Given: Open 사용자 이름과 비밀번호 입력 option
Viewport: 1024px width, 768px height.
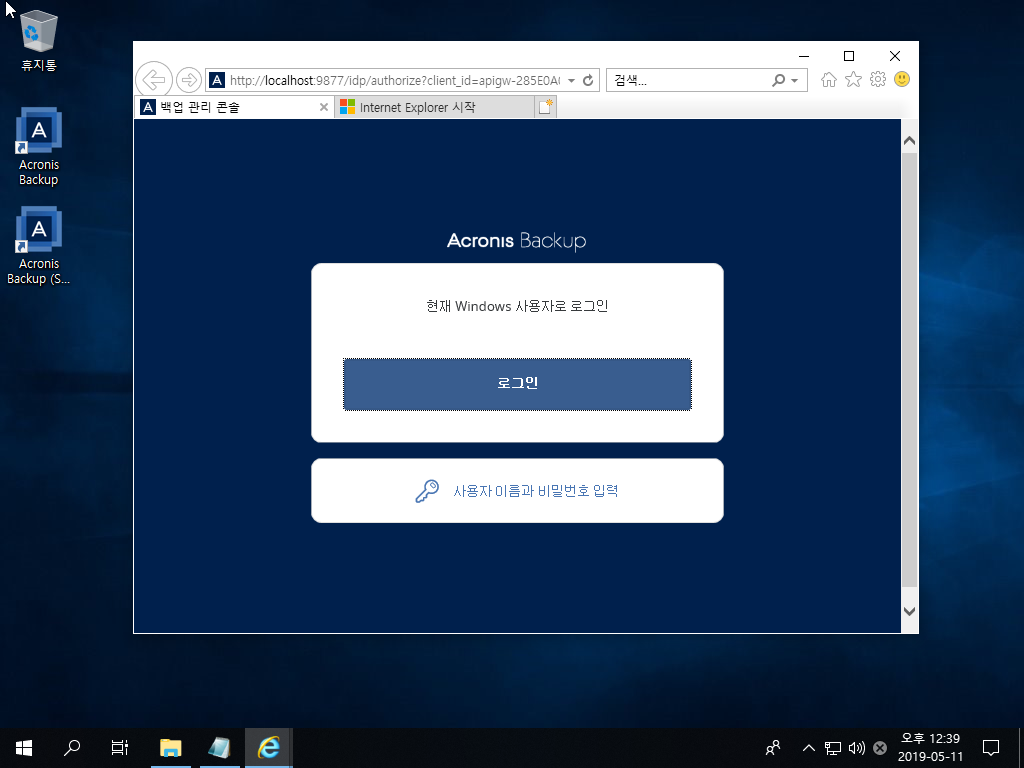Looking at the screenshot, I should coord(517,490).
